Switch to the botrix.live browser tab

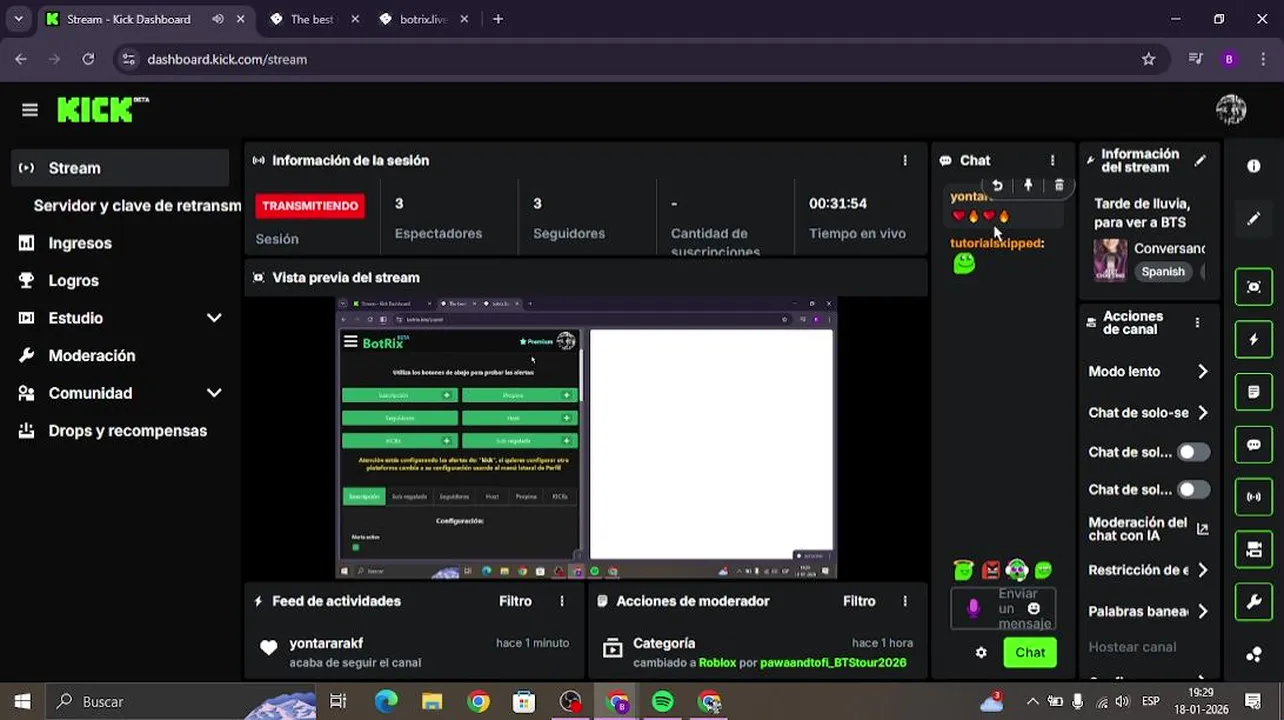tap(421, 19)
